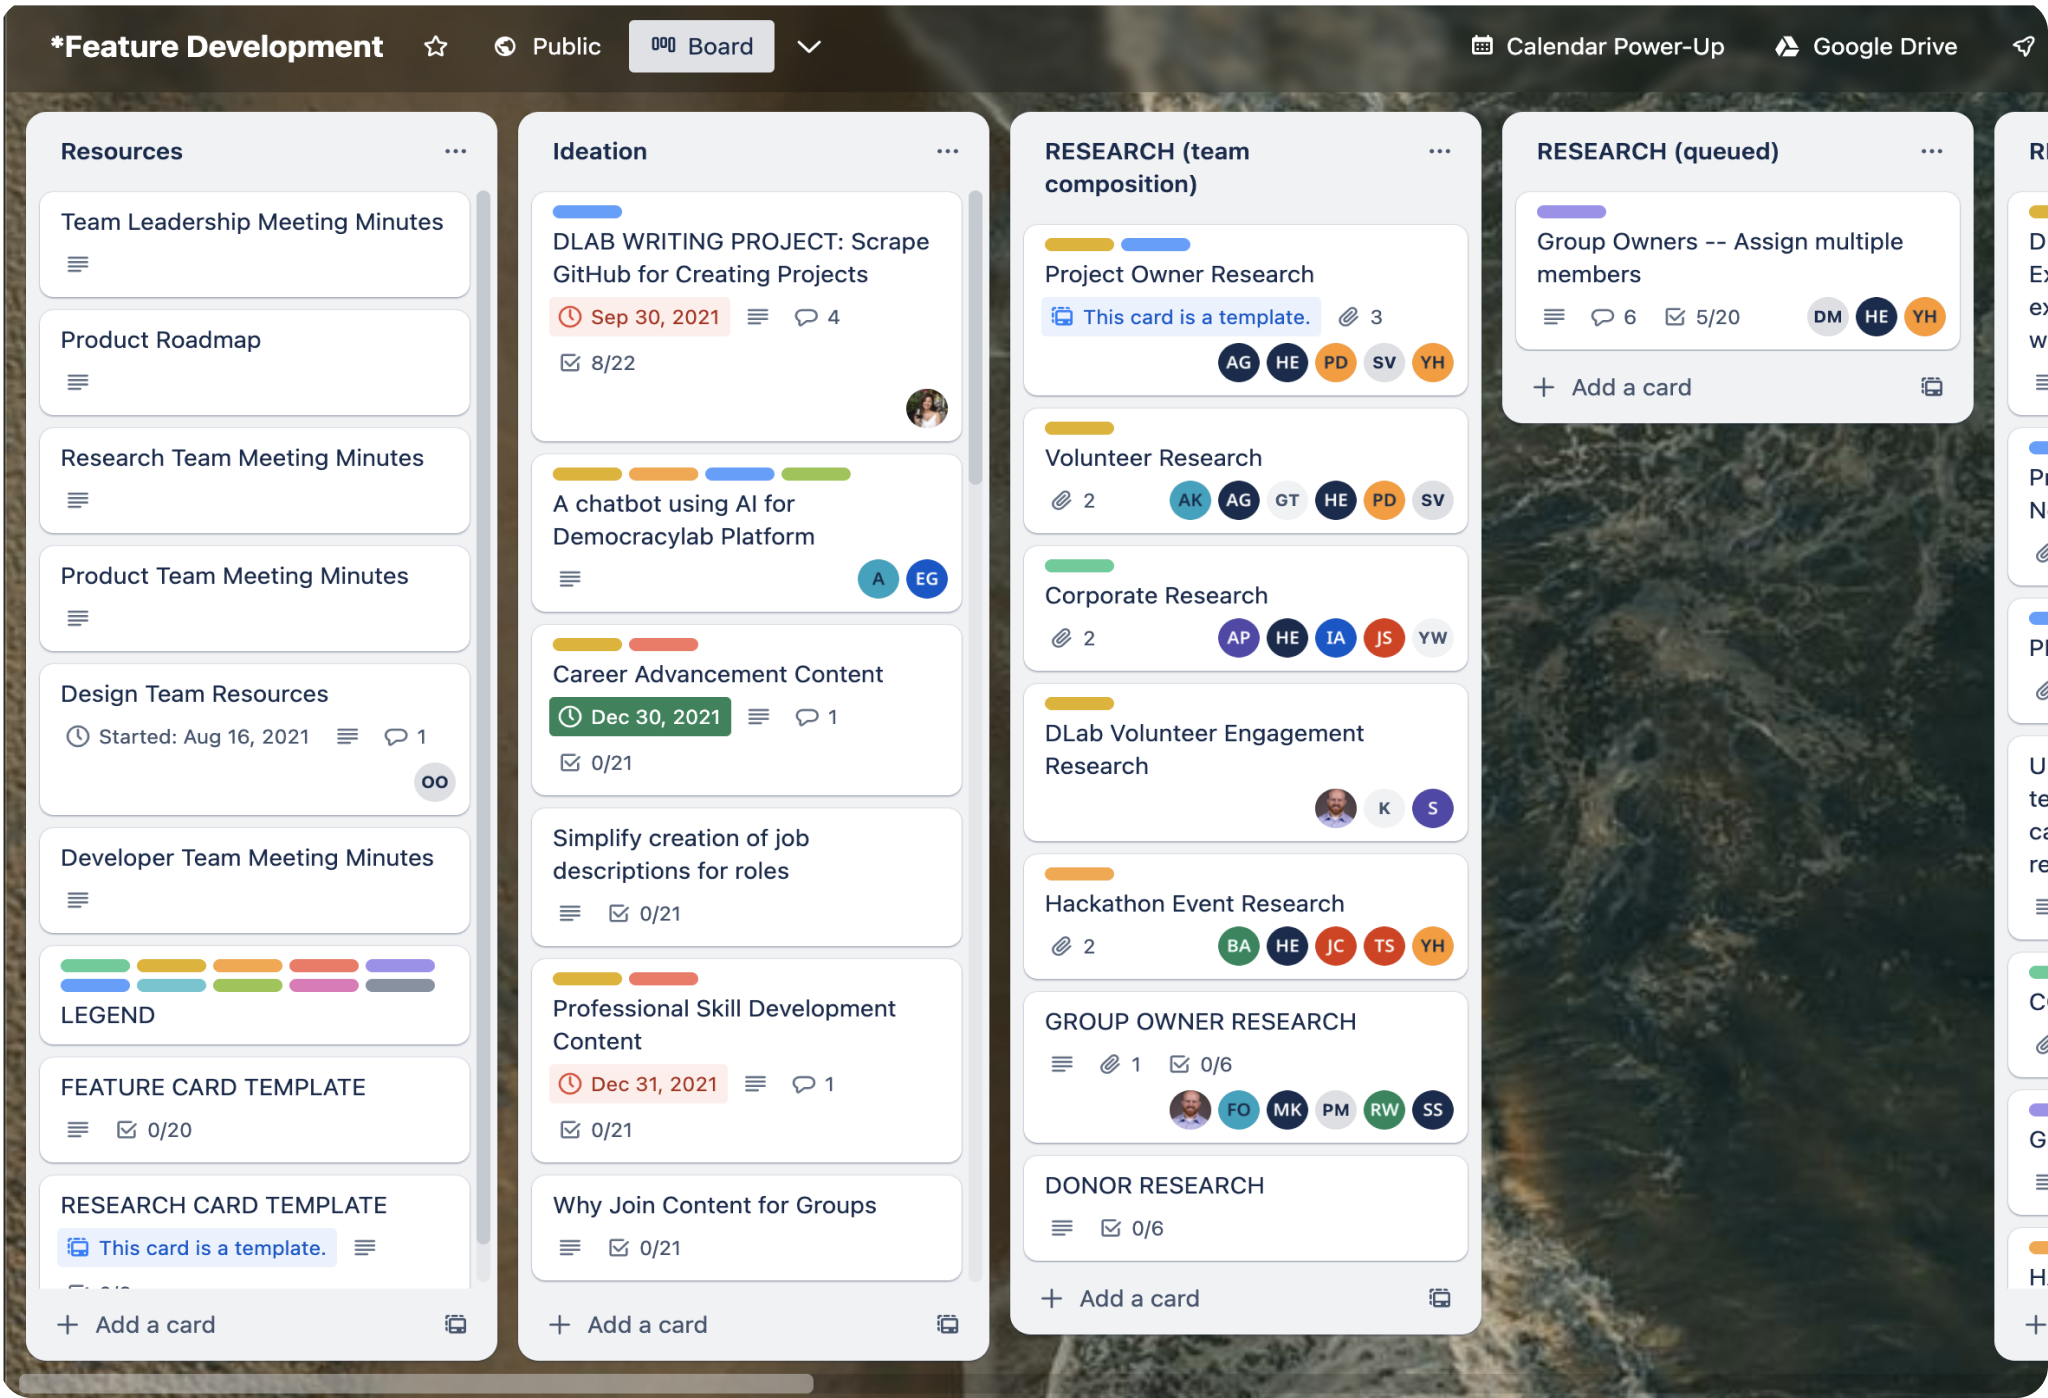Switch to Board view tab
The height and width of the screenshot is (1398, 2048).
coord(701,47)
